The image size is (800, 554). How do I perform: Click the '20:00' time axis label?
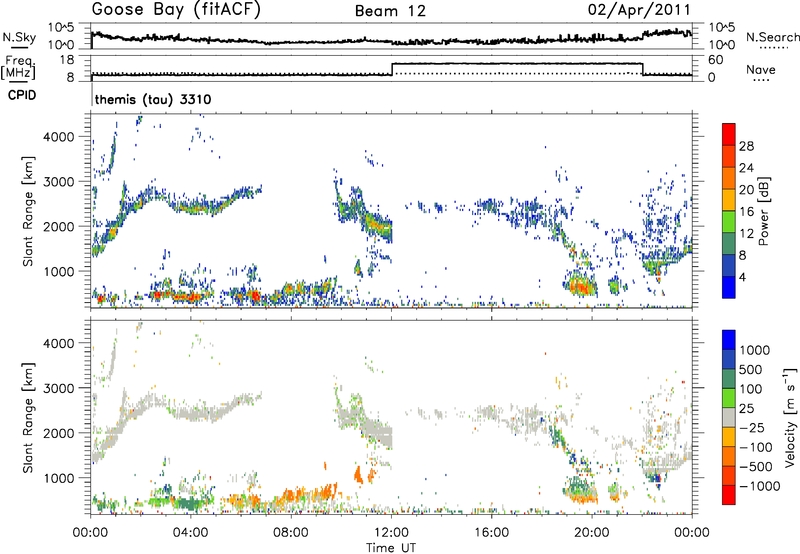coord(591,533)
